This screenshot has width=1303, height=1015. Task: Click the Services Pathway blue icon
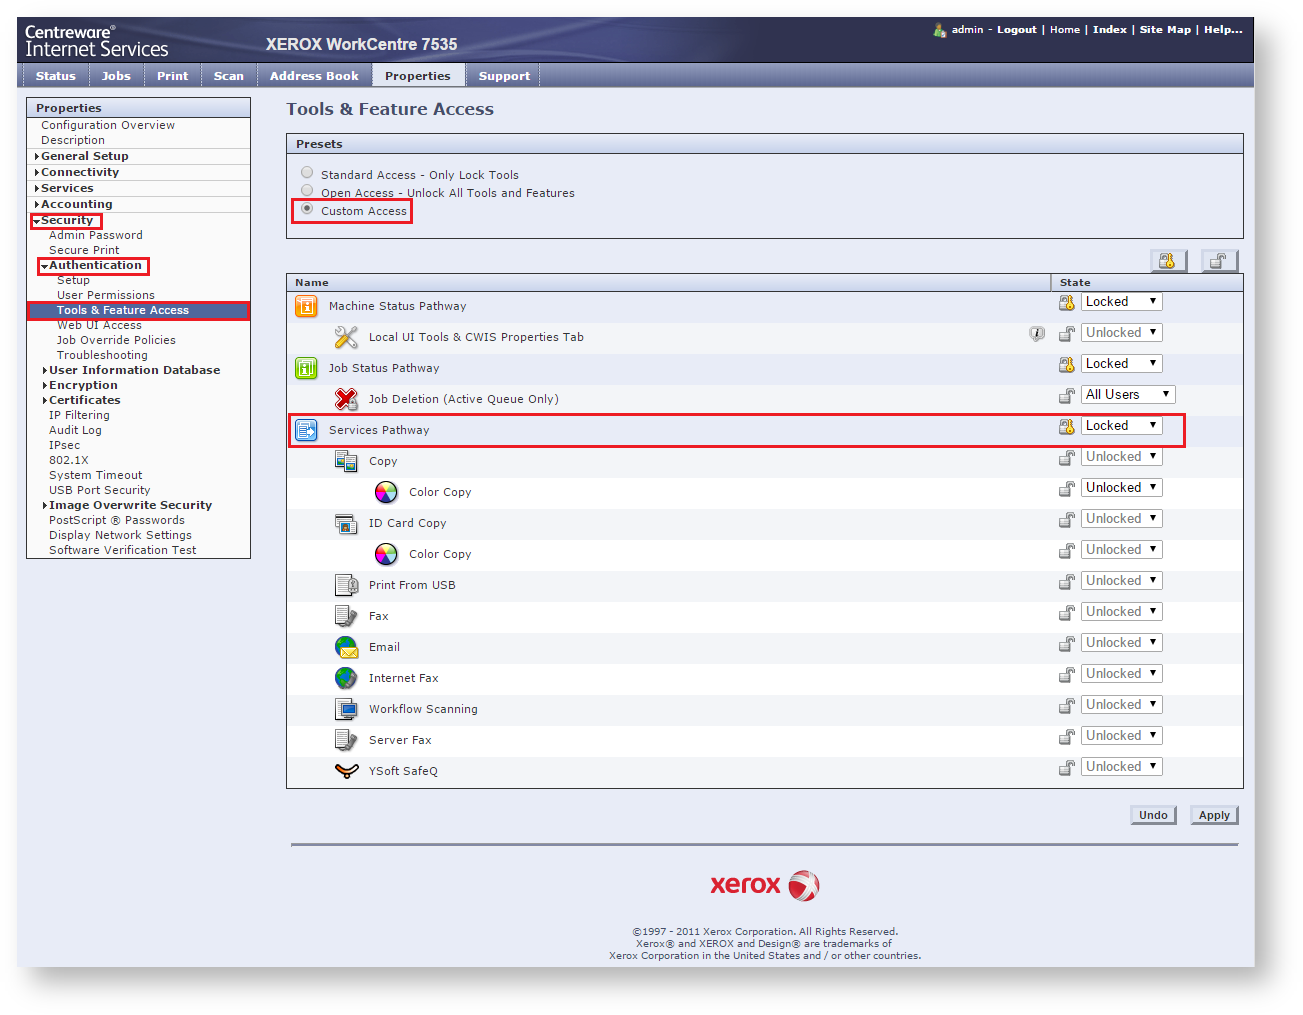pyautogui.click(x=306, y=430)
